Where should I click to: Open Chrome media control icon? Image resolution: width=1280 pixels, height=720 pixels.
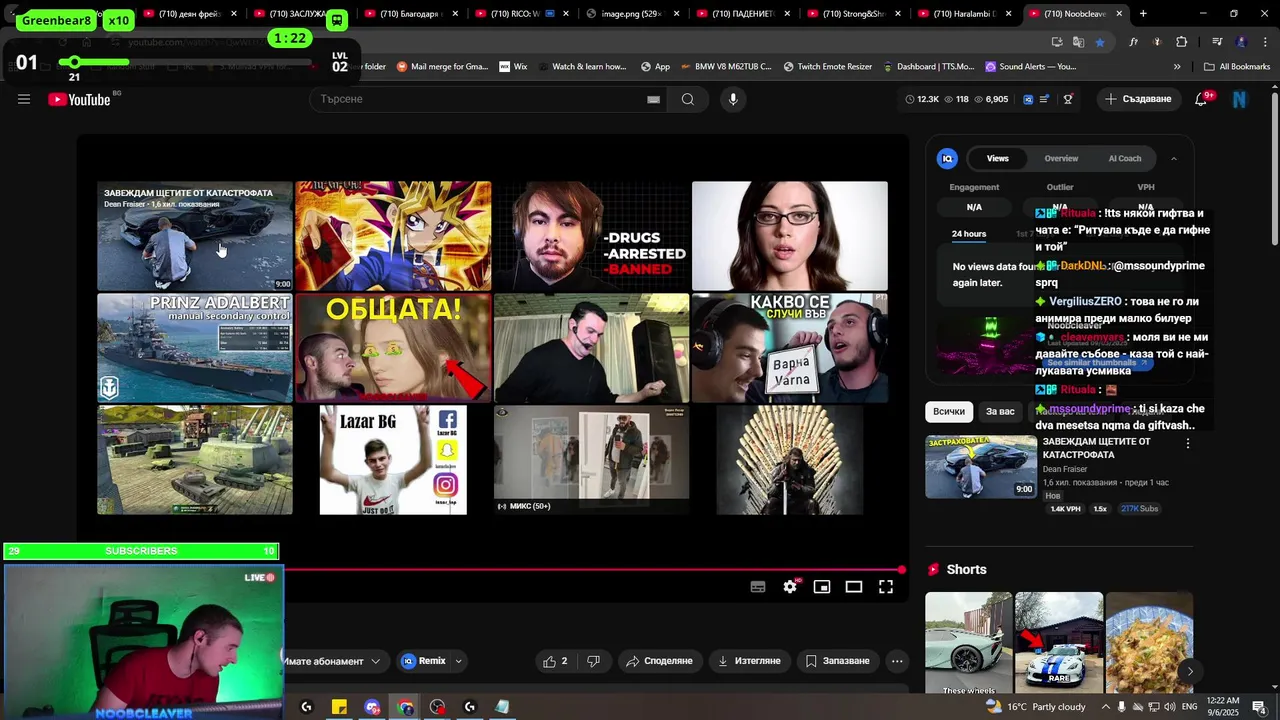click(1217, 42)
